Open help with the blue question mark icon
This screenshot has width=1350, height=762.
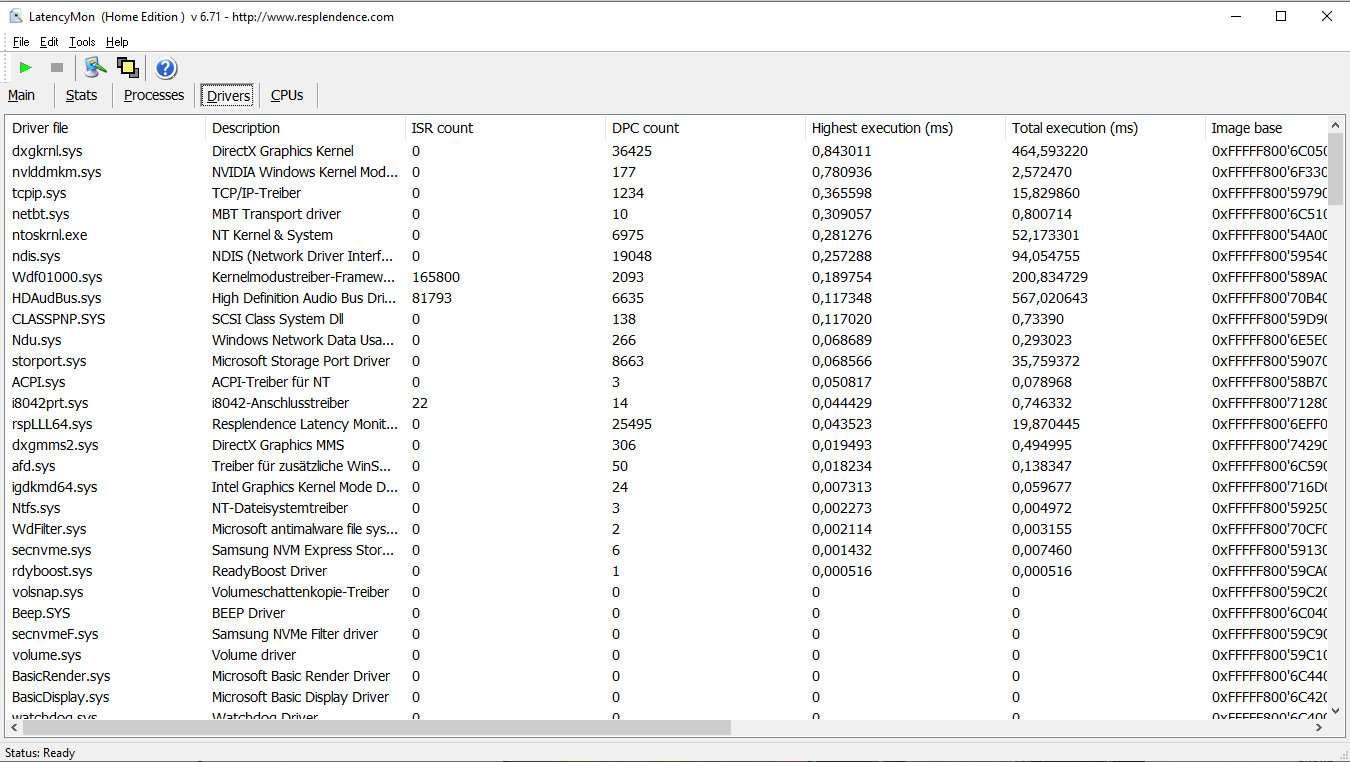click(166, 68)
